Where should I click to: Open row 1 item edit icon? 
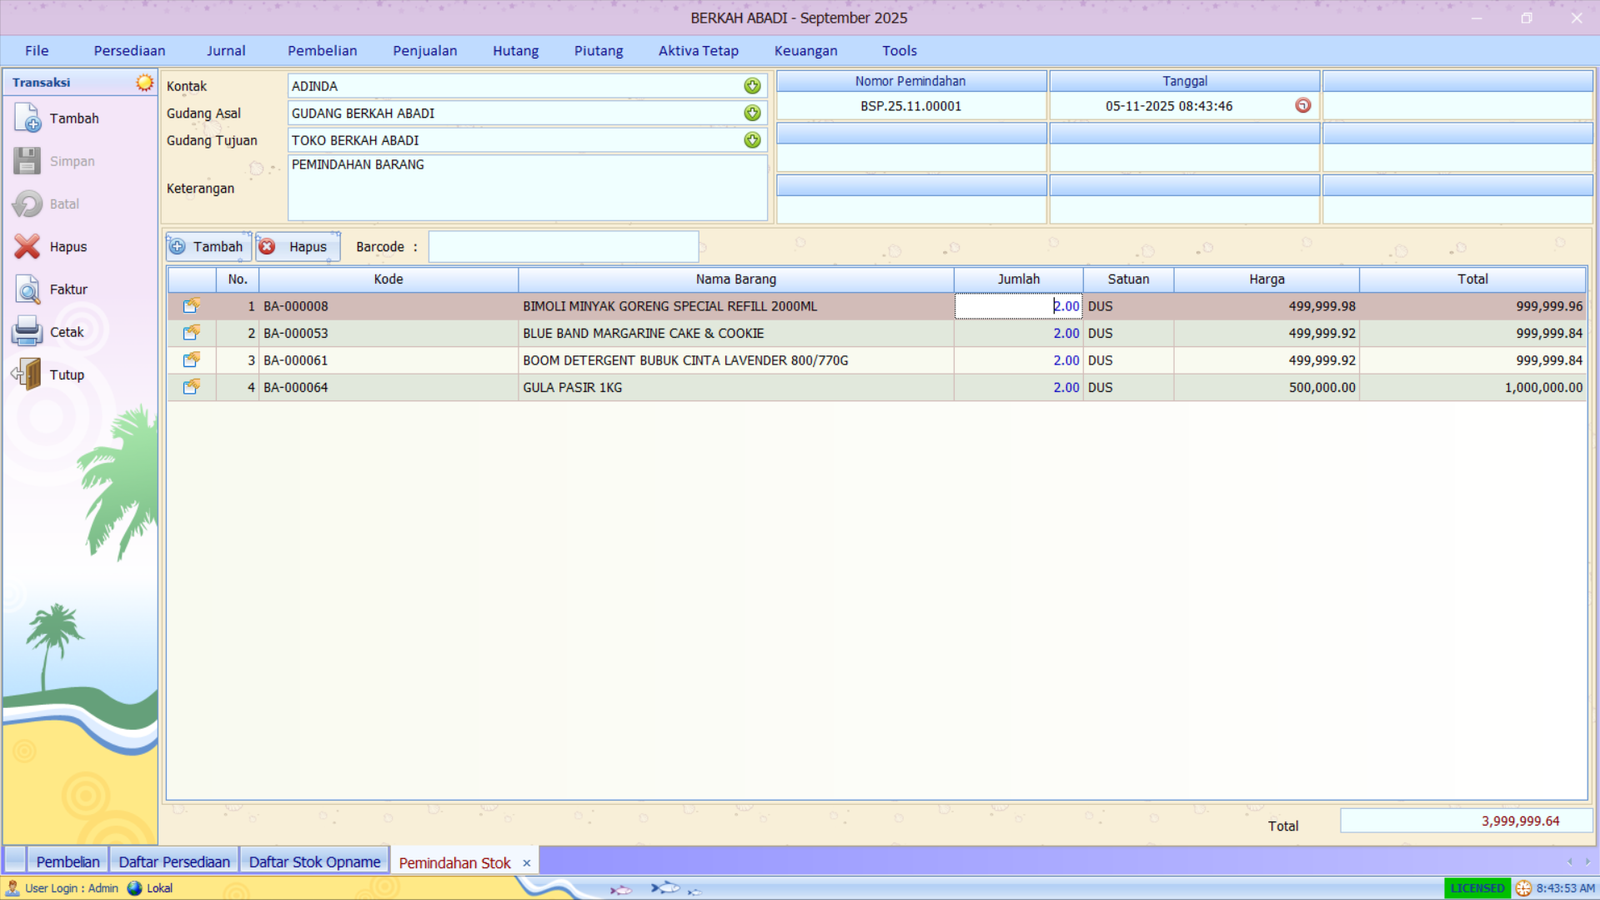pos(191,306)
